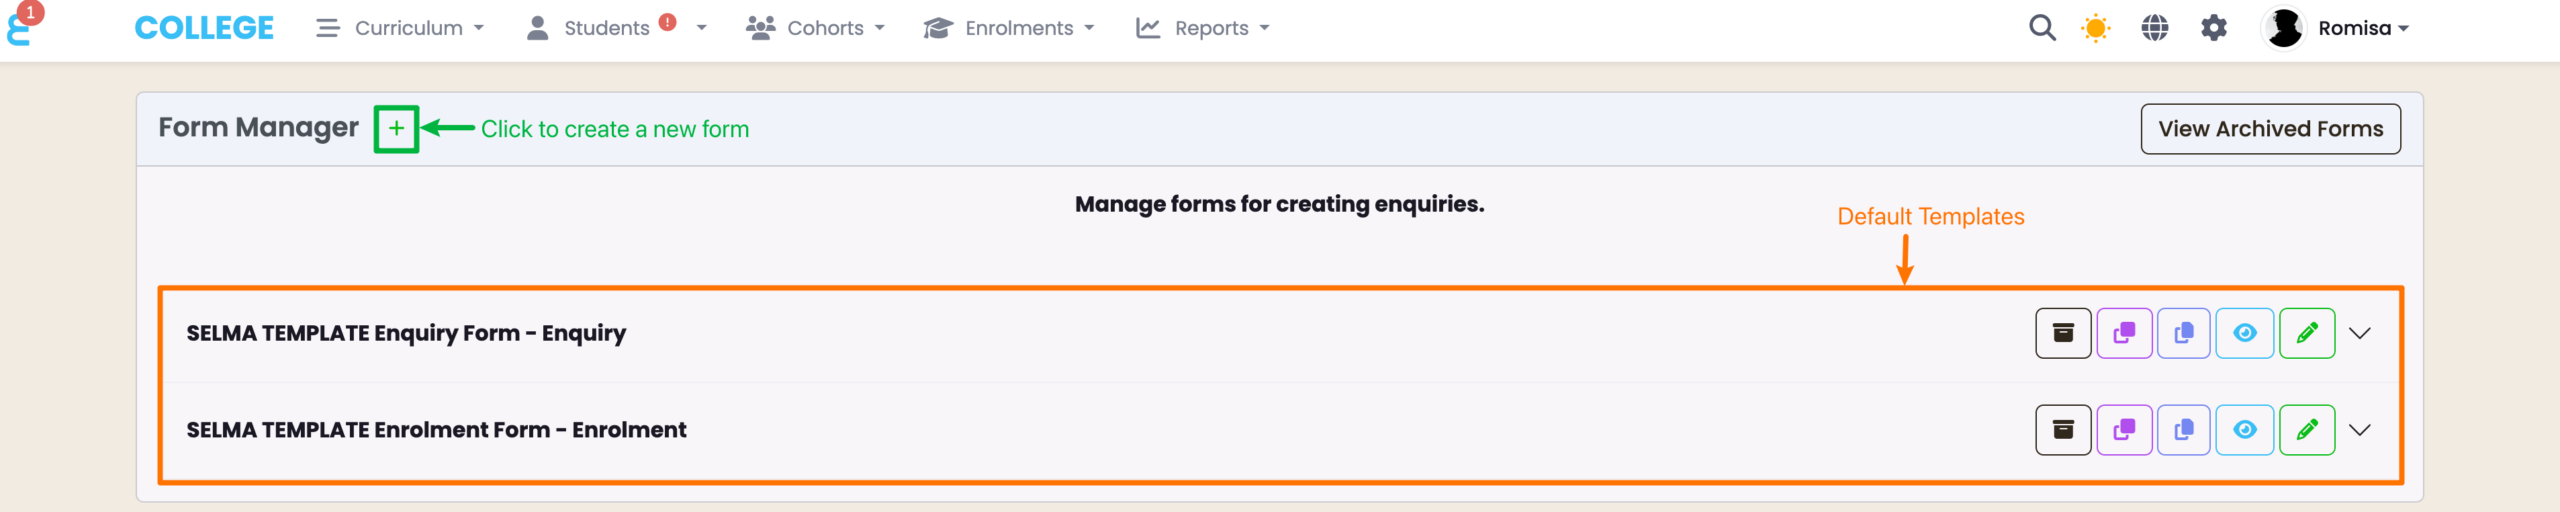Image resolution: width=2560 pixels, height=512 pixels.
Task: Click the COLLEGE logo link
Action: (x=204, y=28)
